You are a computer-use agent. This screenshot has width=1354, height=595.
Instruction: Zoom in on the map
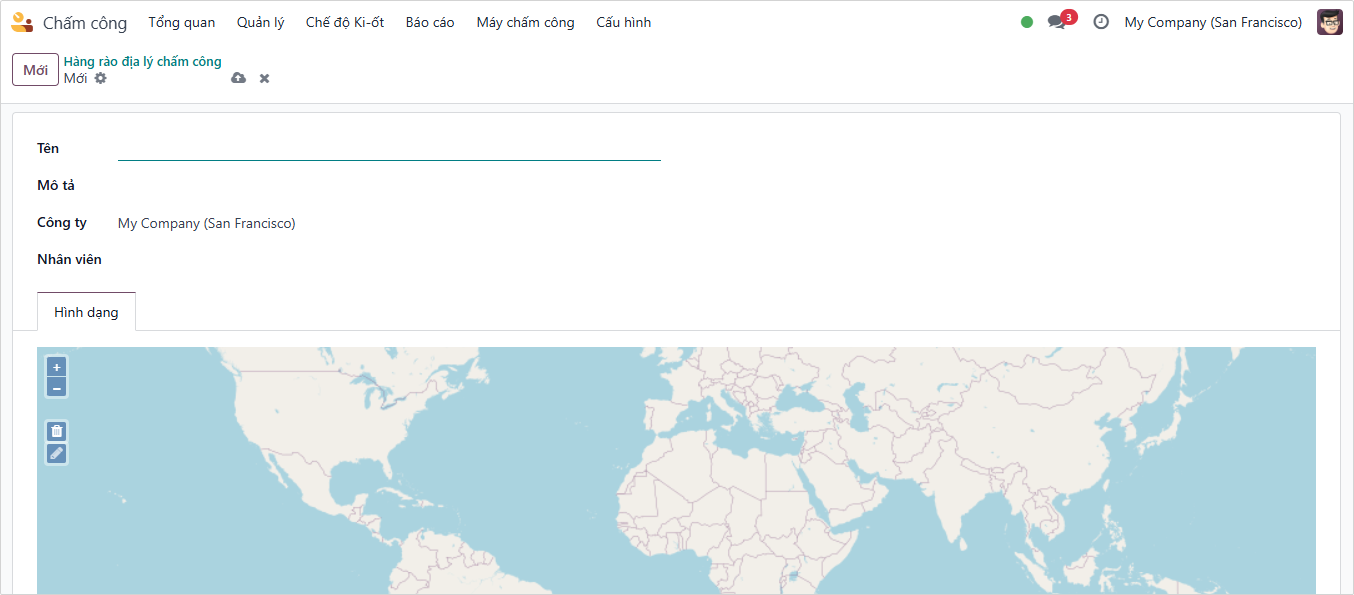57,367
